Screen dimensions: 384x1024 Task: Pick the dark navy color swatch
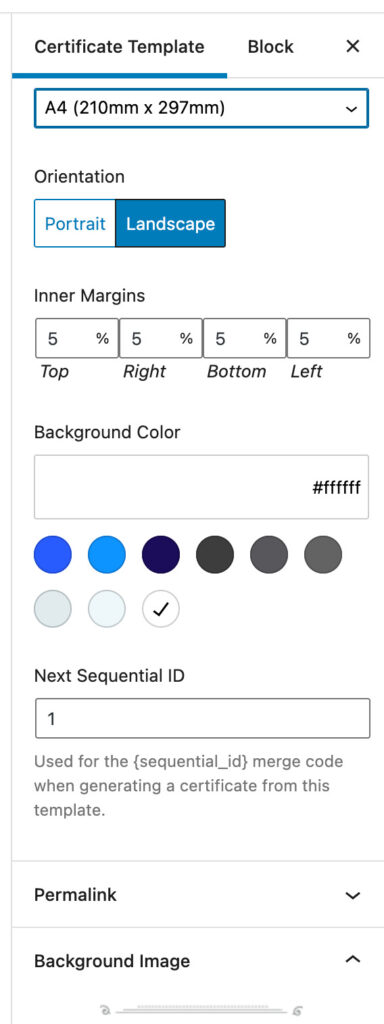click(161, 554)
